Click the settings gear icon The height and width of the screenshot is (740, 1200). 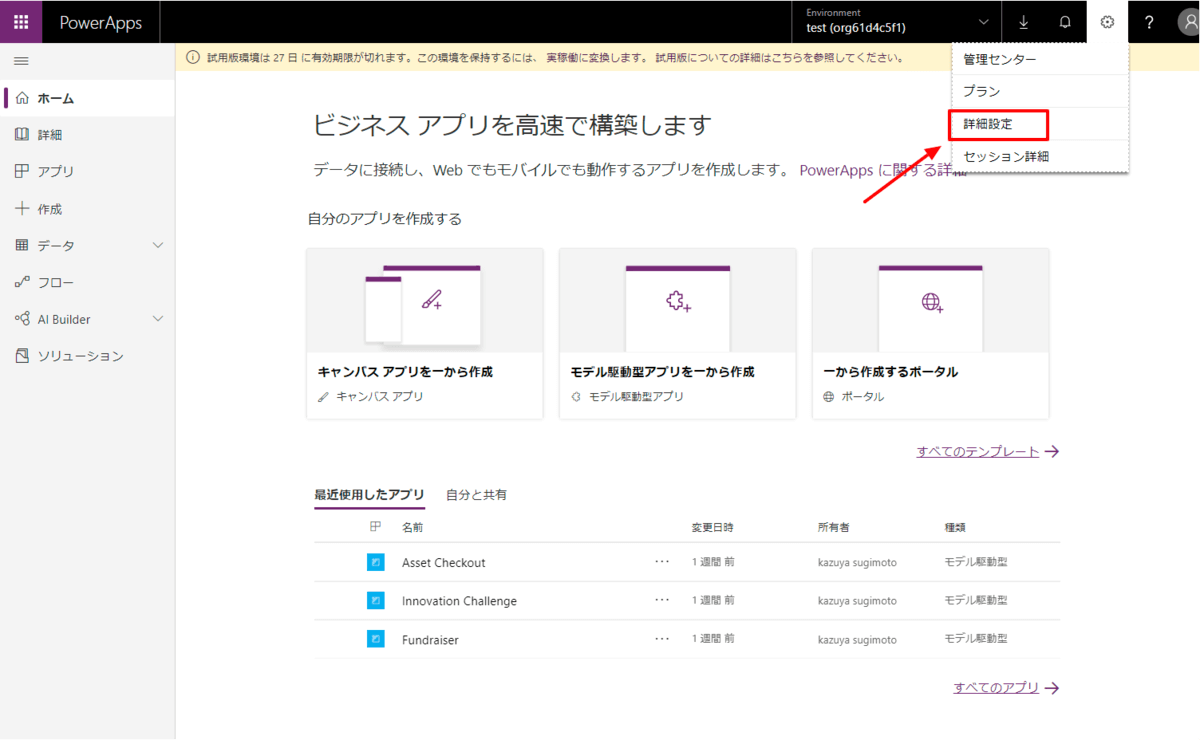(x=1107, y=22)
